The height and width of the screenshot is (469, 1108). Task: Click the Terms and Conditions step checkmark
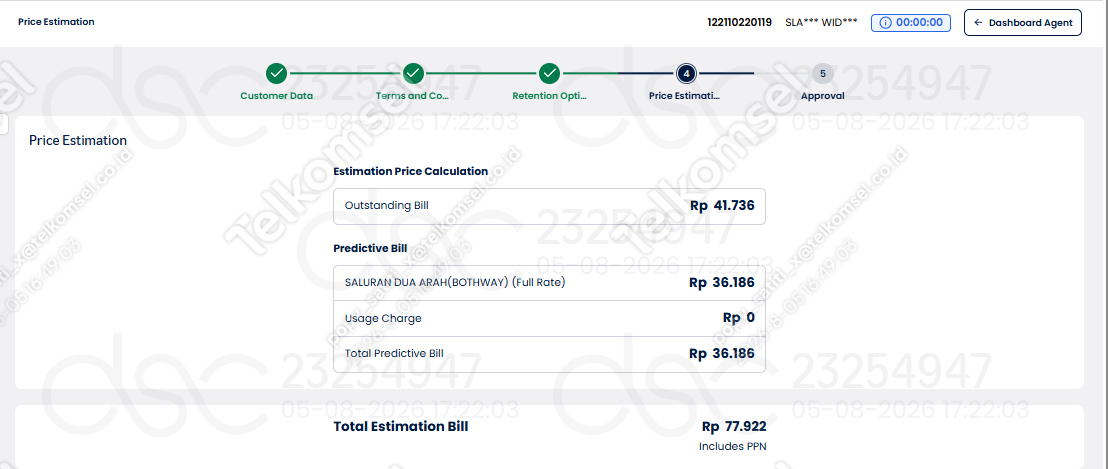[413, 73]
